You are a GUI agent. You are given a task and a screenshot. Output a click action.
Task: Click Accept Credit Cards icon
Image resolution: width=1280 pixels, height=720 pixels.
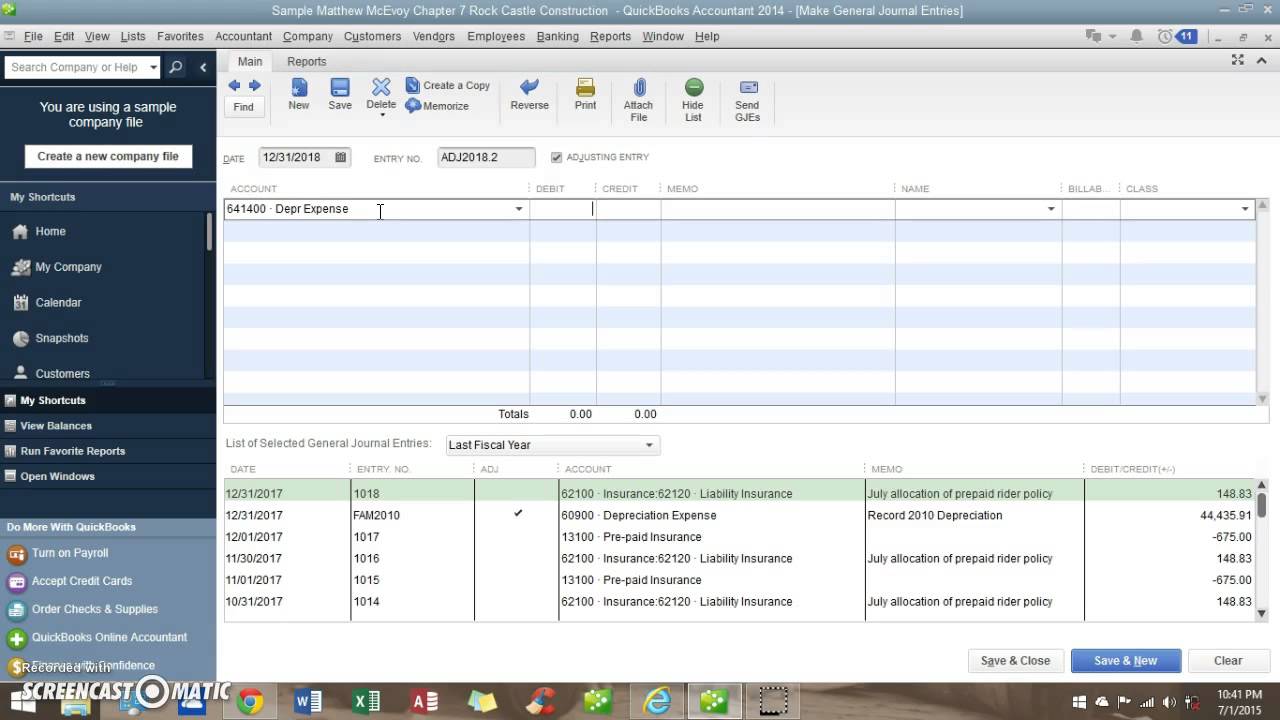coord(16,581)
